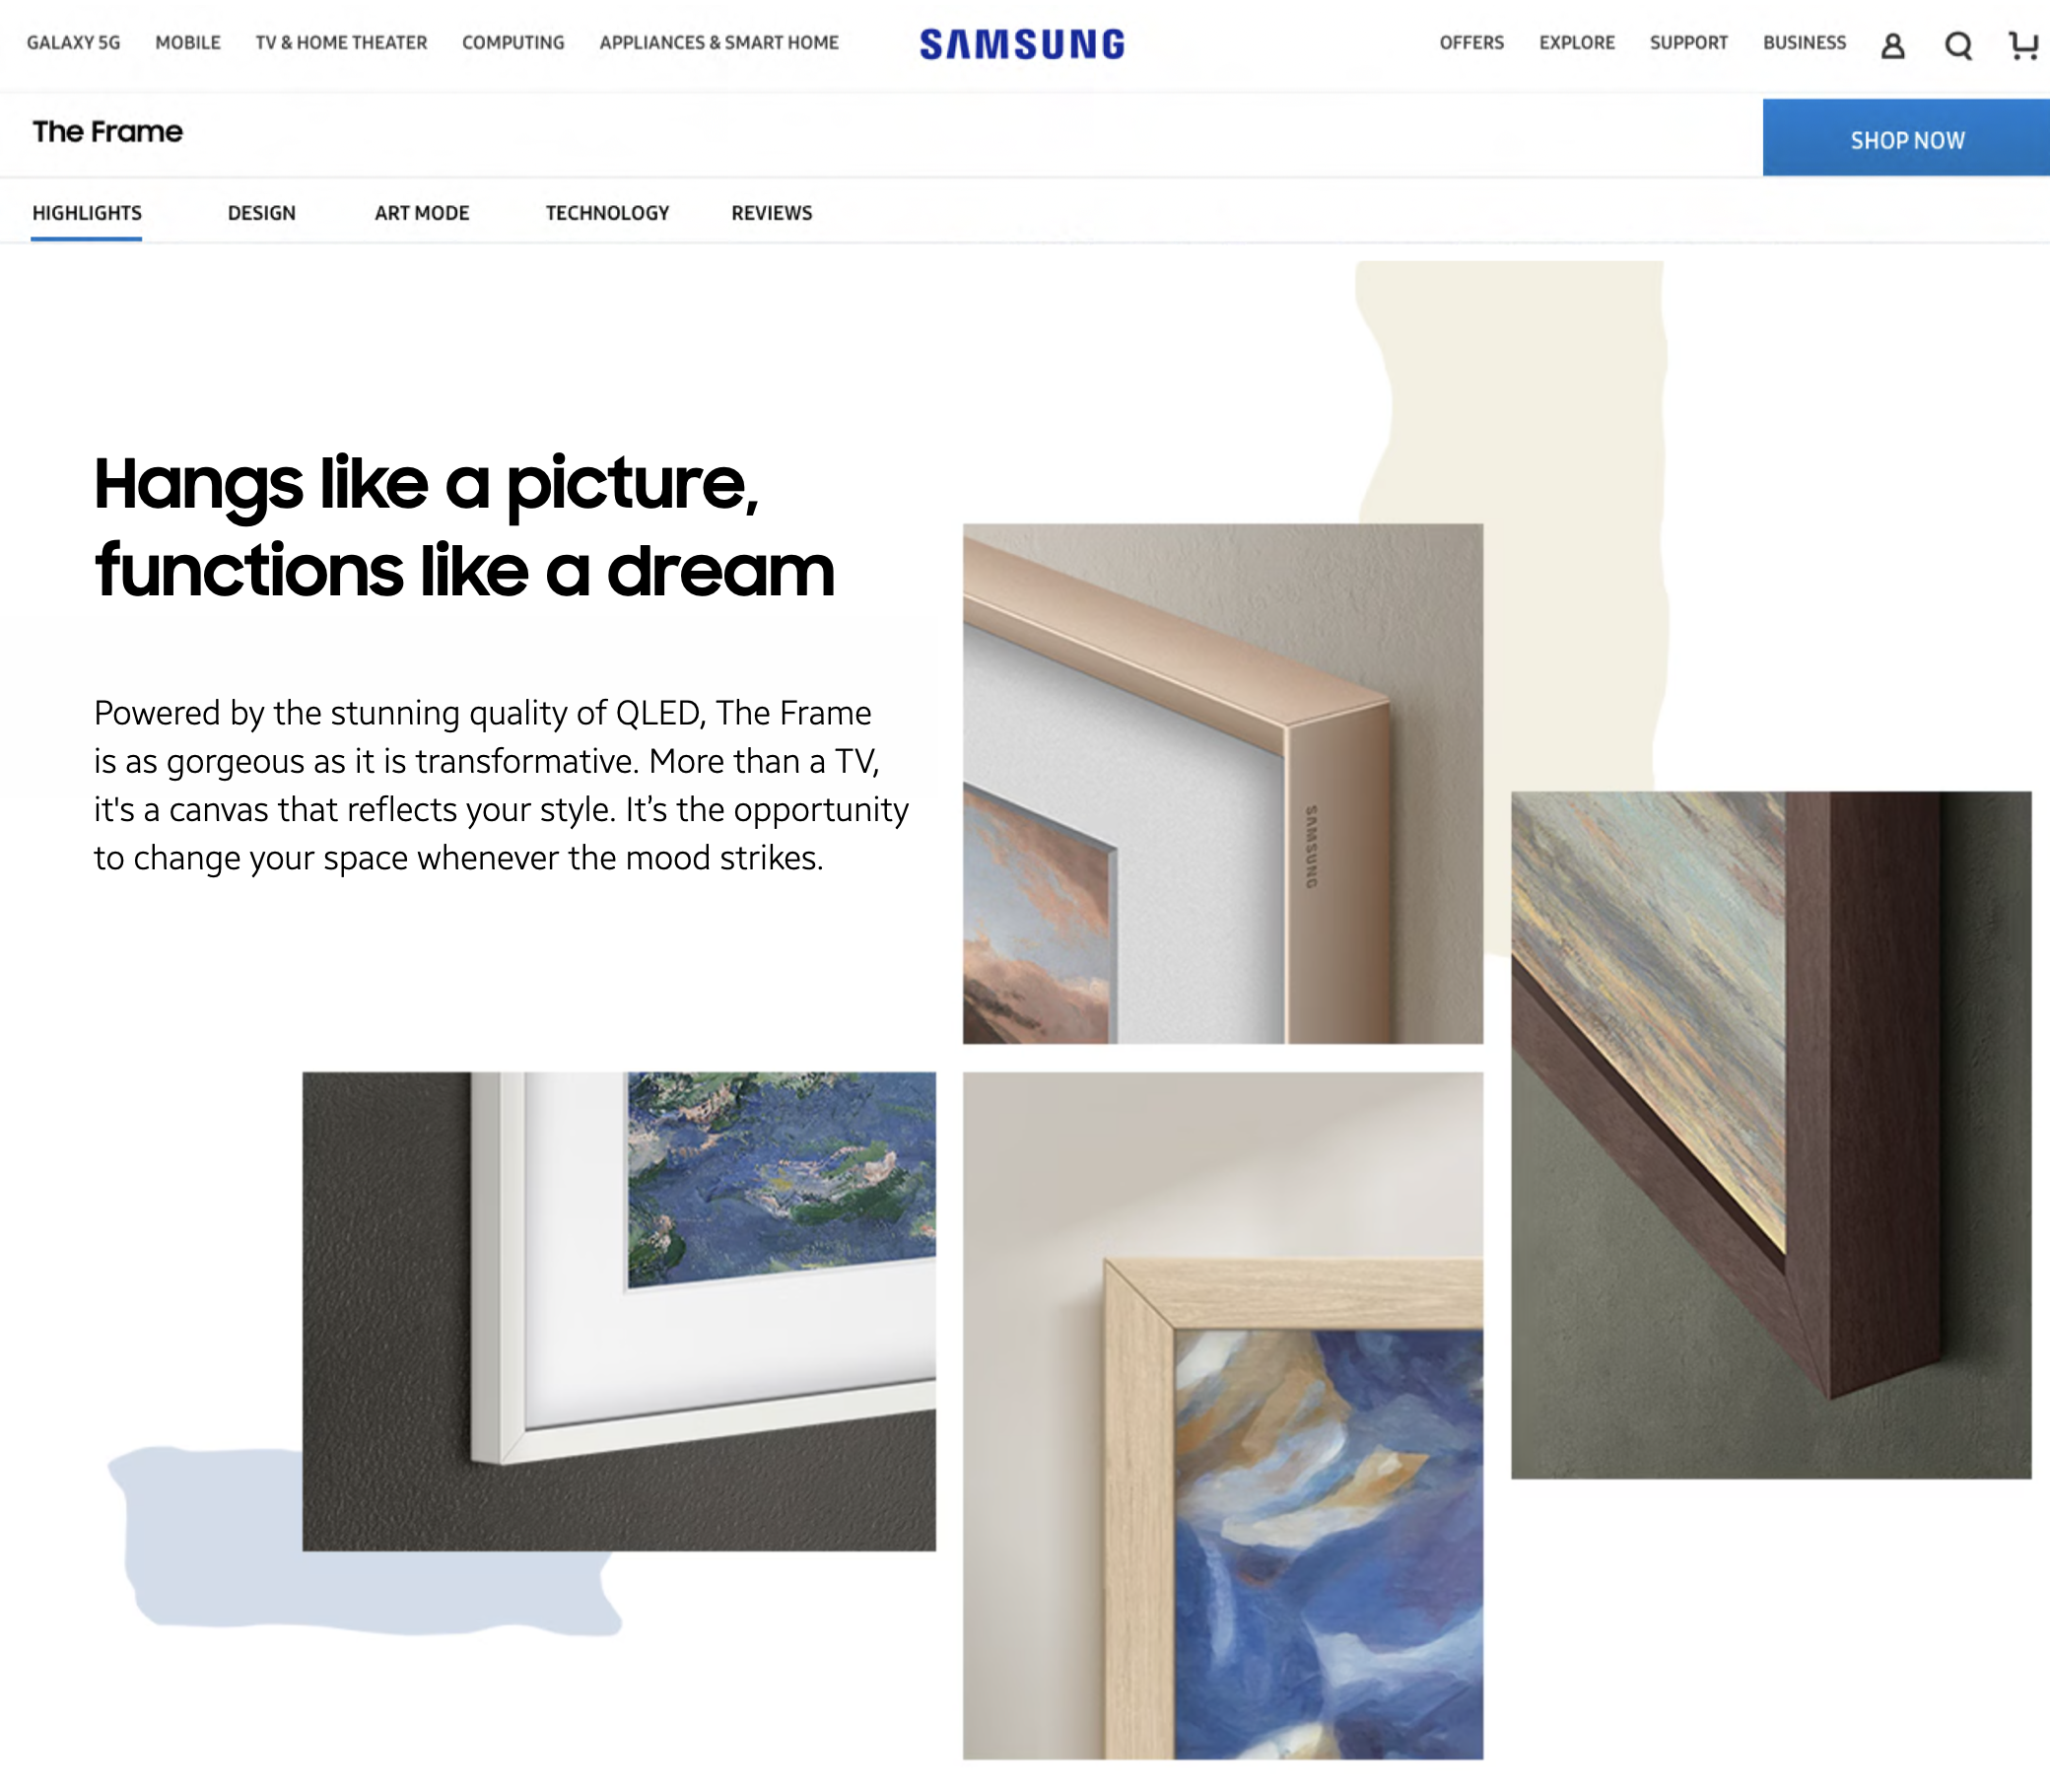
Task: Open Appliances & Smart Home menu
Action: [x=719, y=43]
